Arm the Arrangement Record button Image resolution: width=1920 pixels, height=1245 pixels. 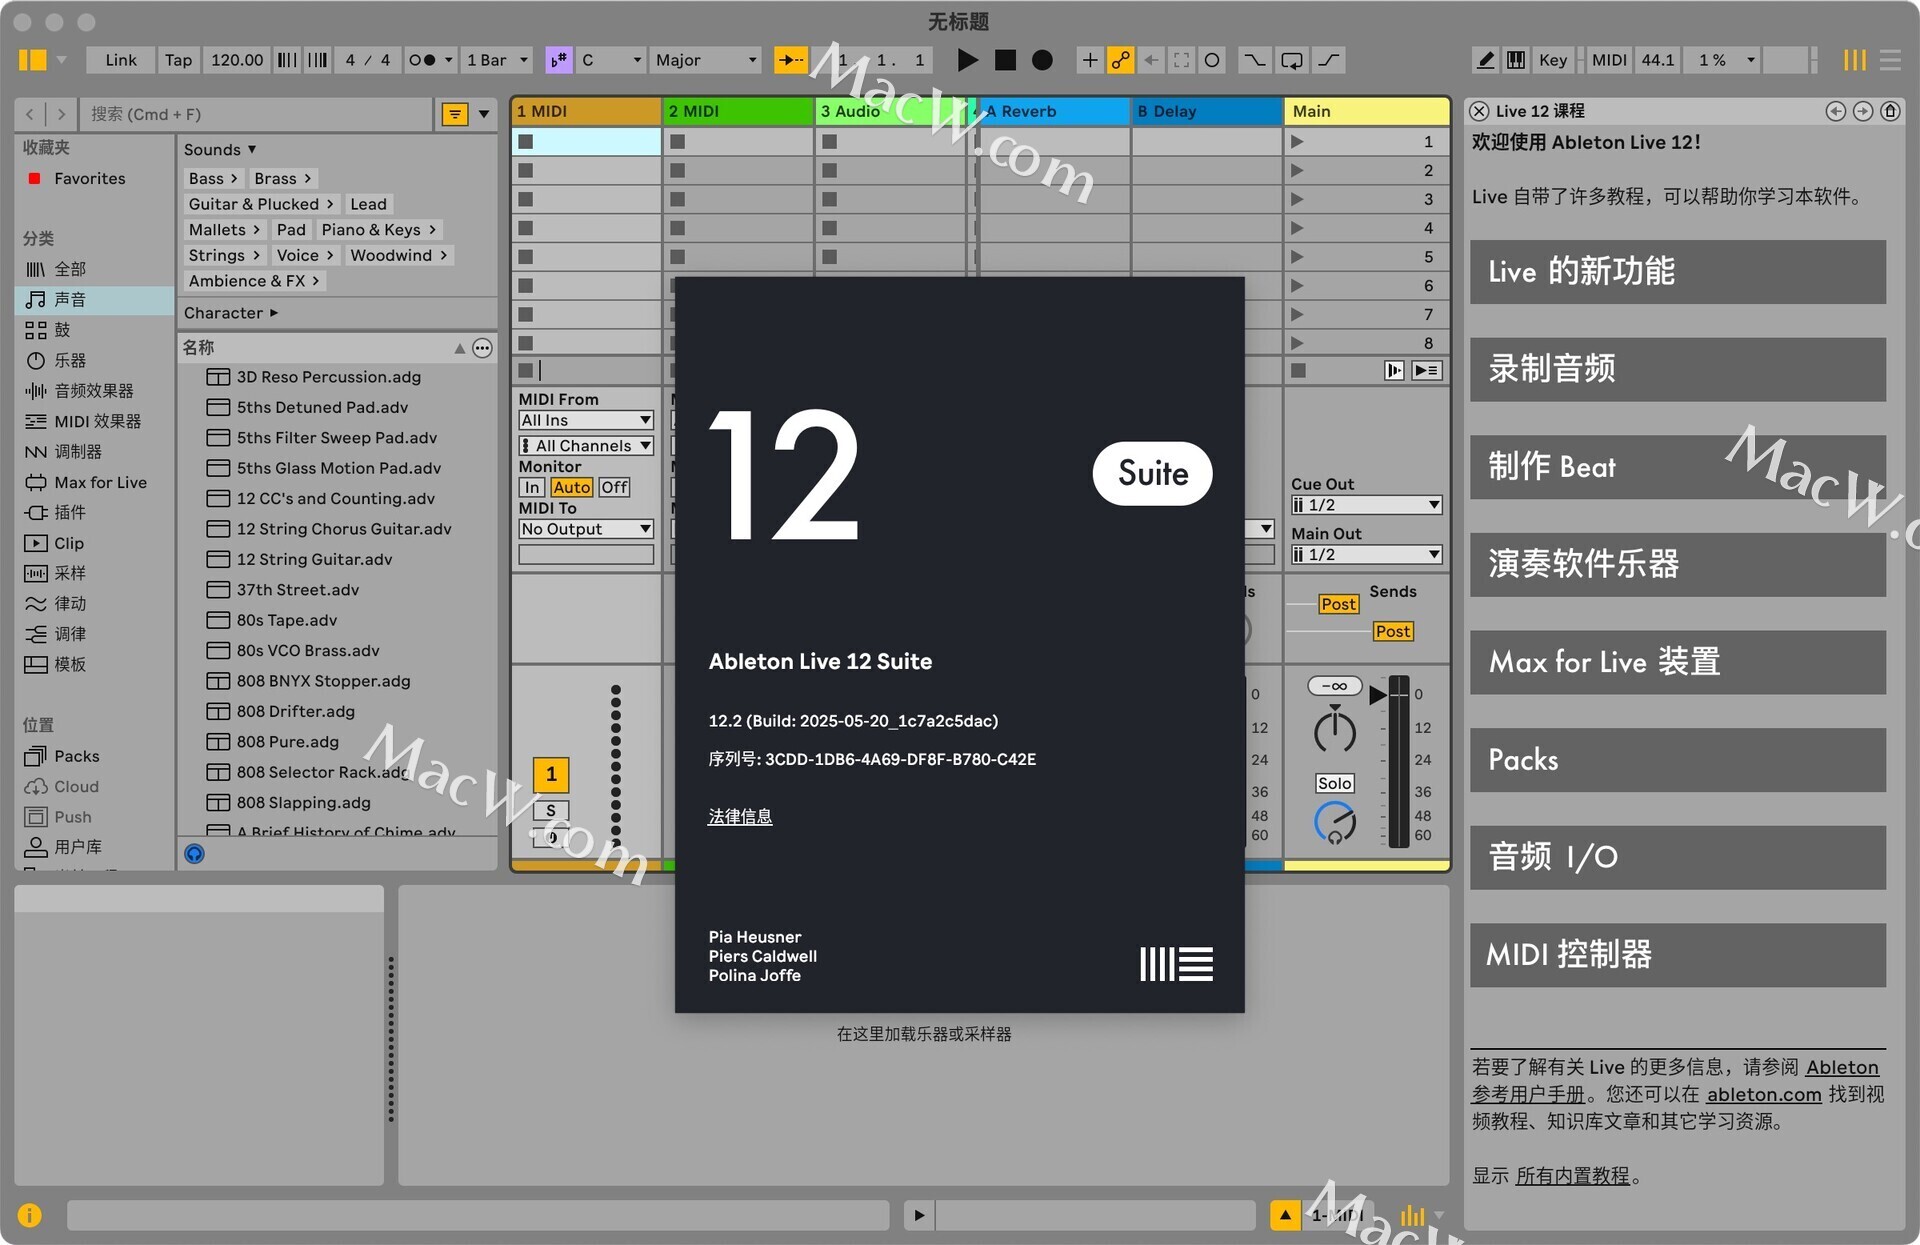[x=1042, y=60]
